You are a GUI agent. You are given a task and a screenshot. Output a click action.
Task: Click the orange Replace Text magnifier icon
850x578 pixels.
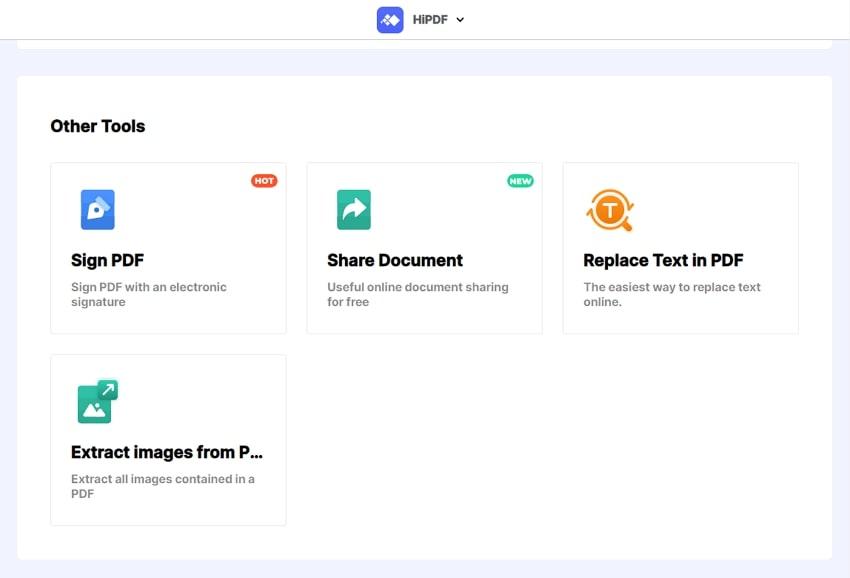click(609, 210)
